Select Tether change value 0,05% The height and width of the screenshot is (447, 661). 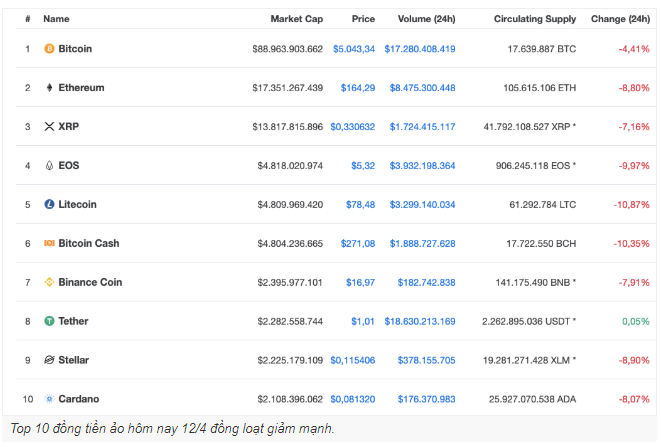pos(636,321)
